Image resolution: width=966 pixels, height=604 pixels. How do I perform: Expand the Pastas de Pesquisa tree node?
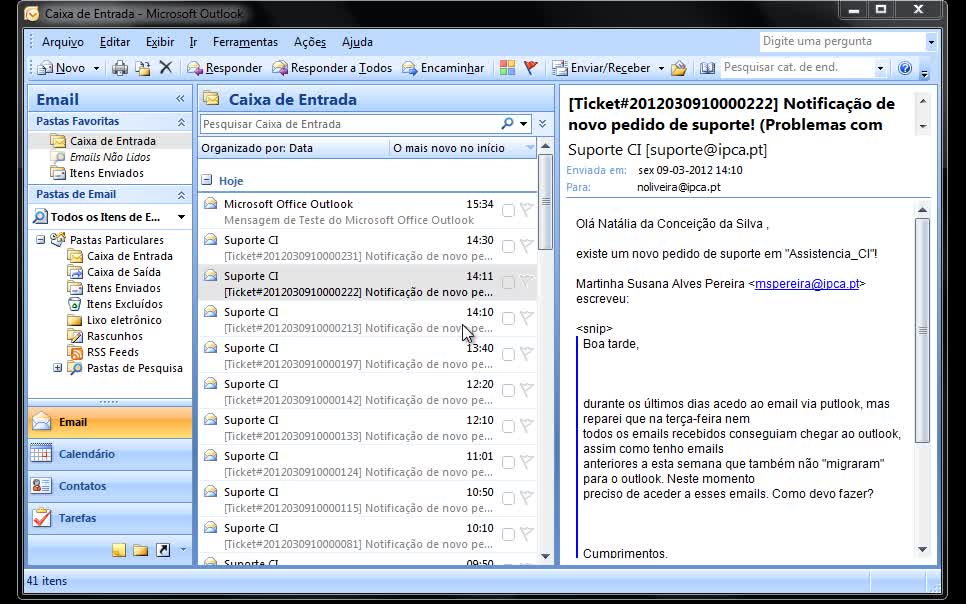pyautogui.click(x=57, y=368)
